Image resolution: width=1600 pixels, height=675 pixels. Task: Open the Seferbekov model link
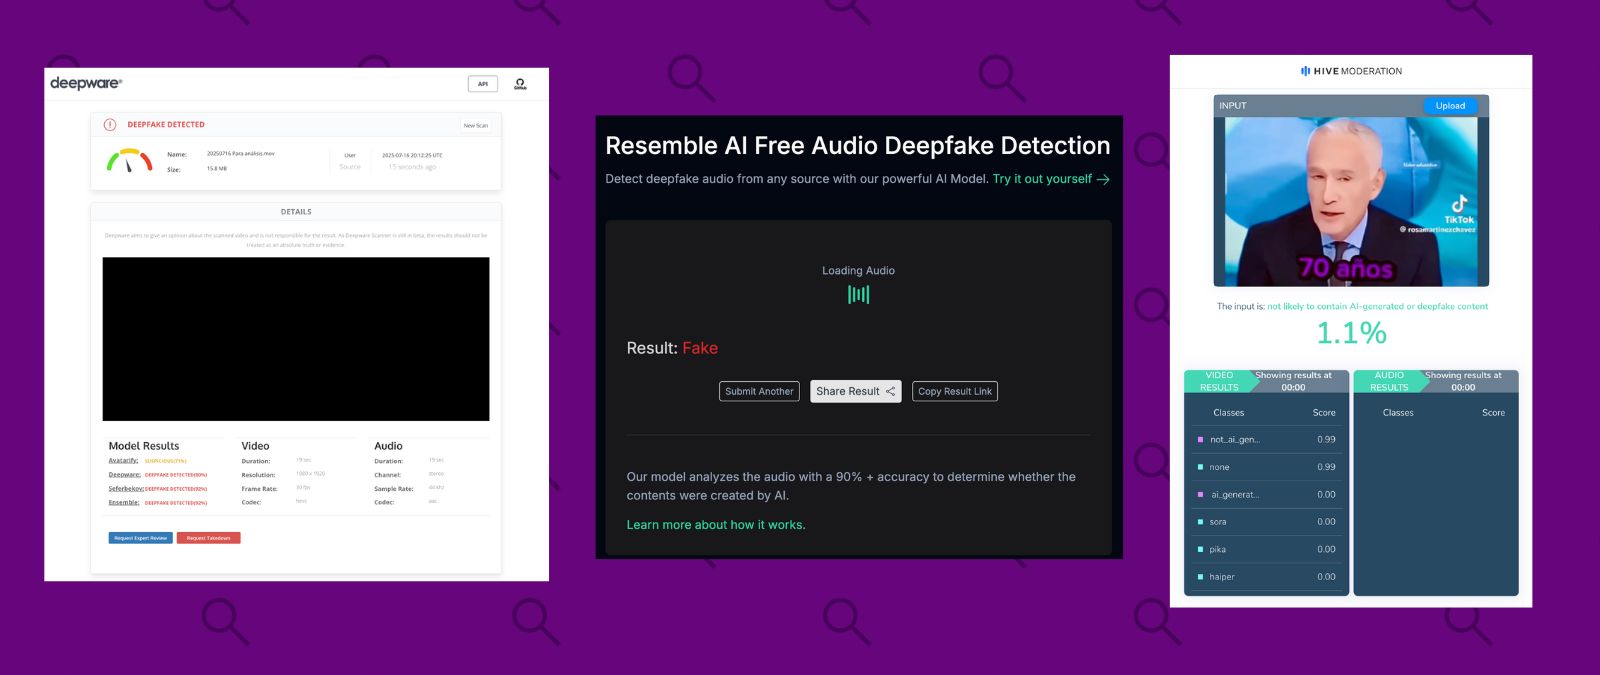(x=126, y=489)
